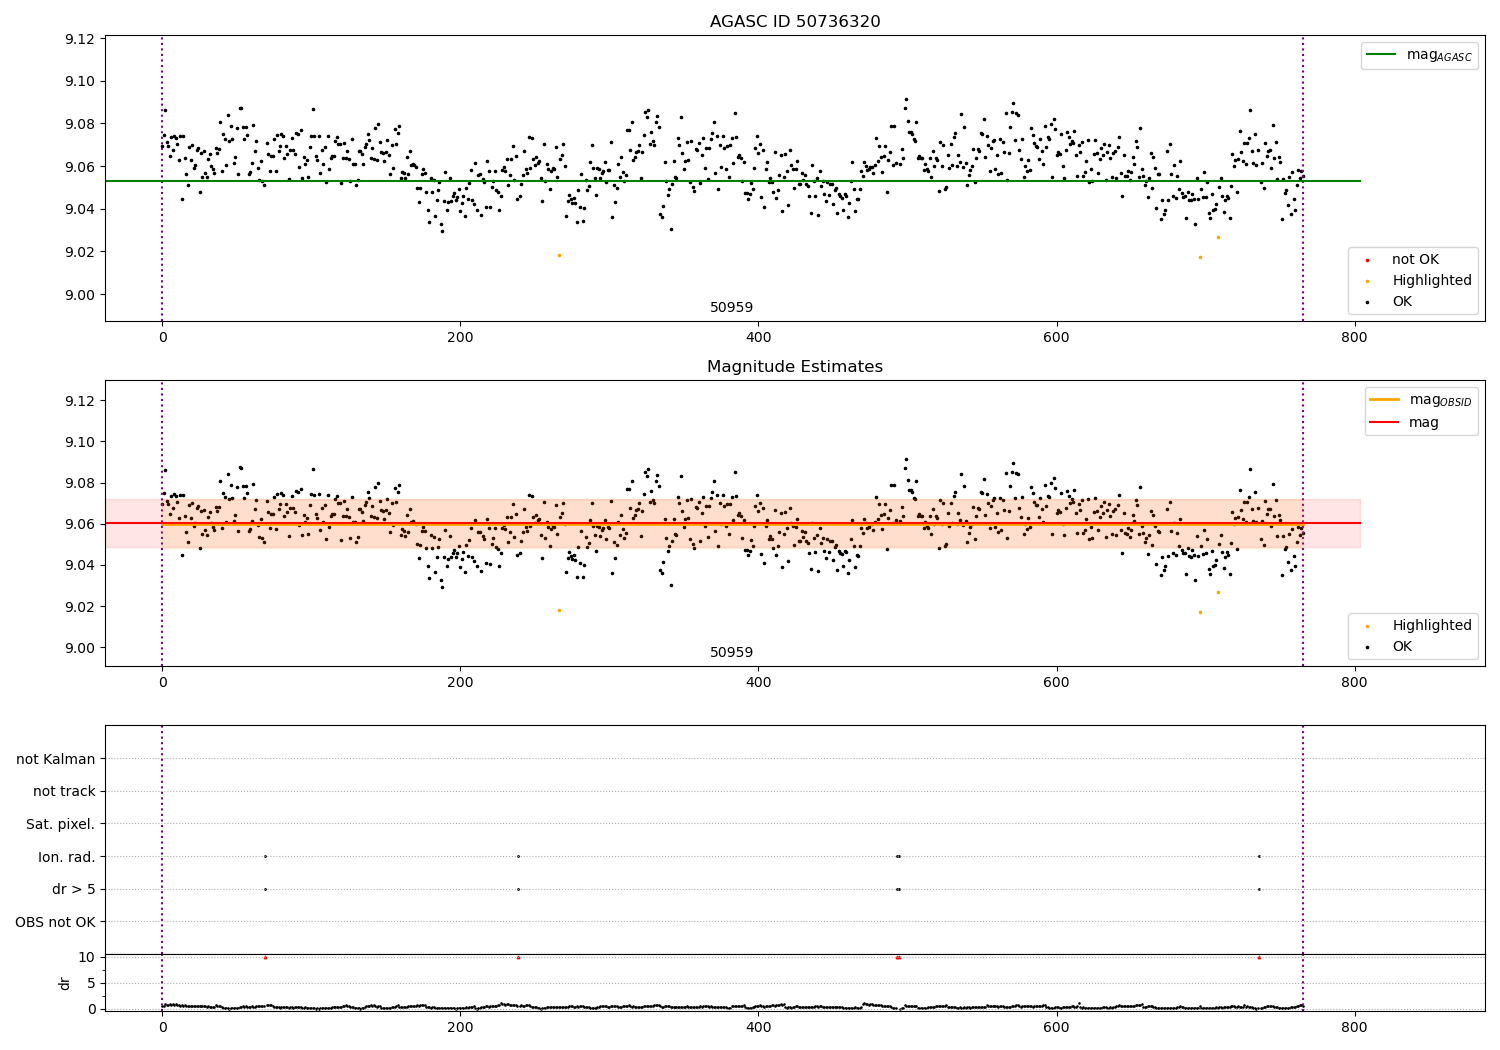This screenshot has width=1500, height=1050.
Task: Click the 'Sat. pixel.' row label
Action: coord(61,825)
